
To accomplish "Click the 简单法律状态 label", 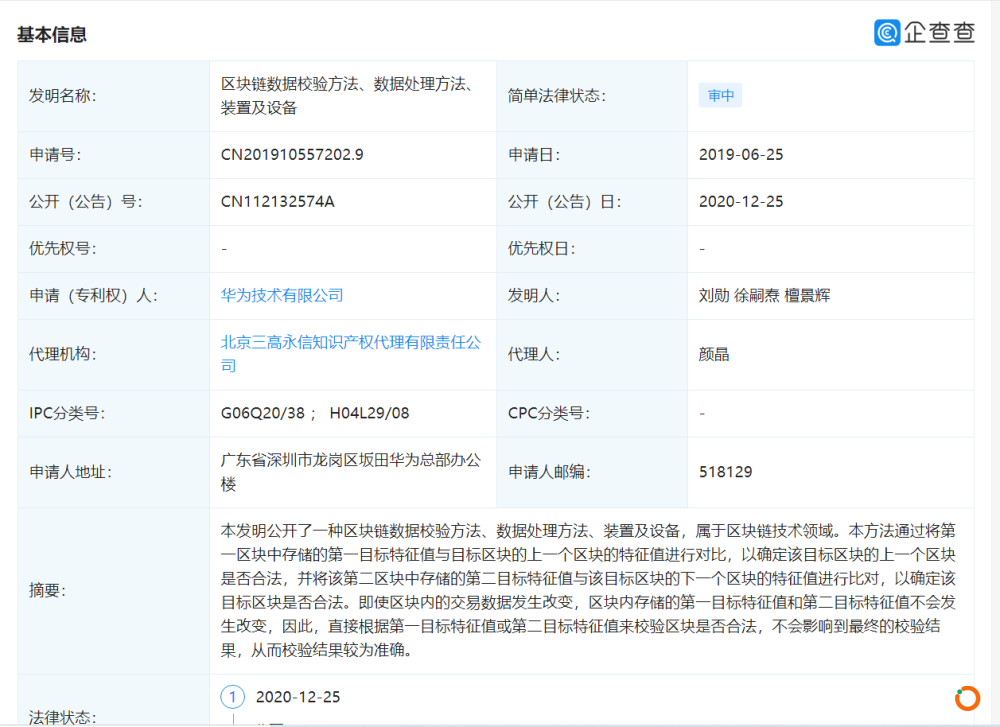I will (557, 96).
